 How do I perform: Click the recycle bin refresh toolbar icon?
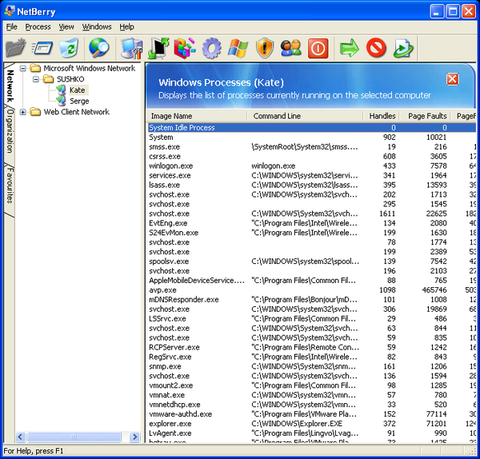pyautogui.click(x=69, y=48)
